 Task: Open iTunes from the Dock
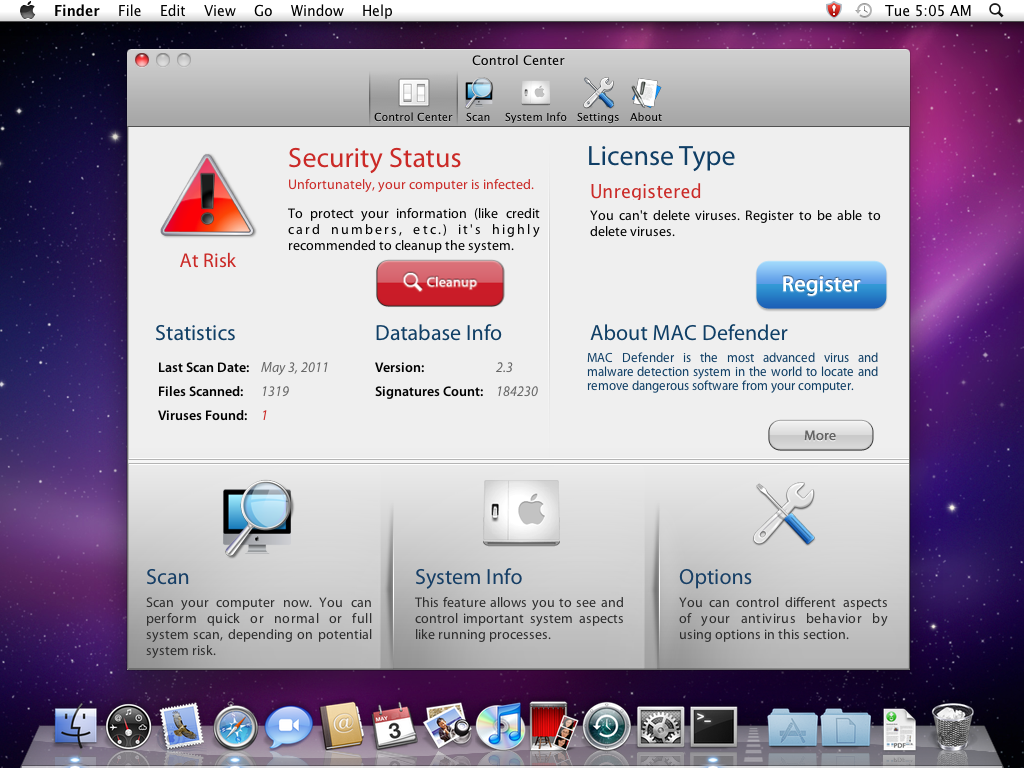pos(500,726)
